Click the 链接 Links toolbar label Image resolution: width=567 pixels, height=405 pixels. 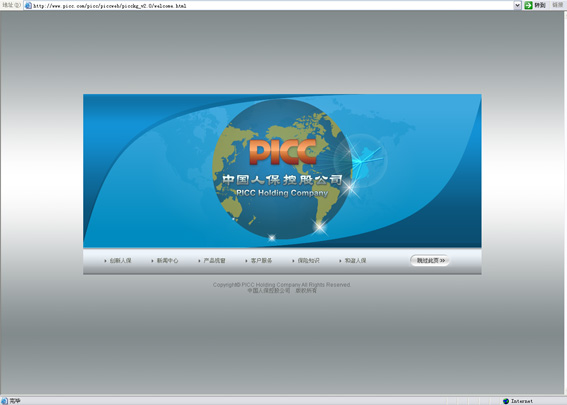558,5
